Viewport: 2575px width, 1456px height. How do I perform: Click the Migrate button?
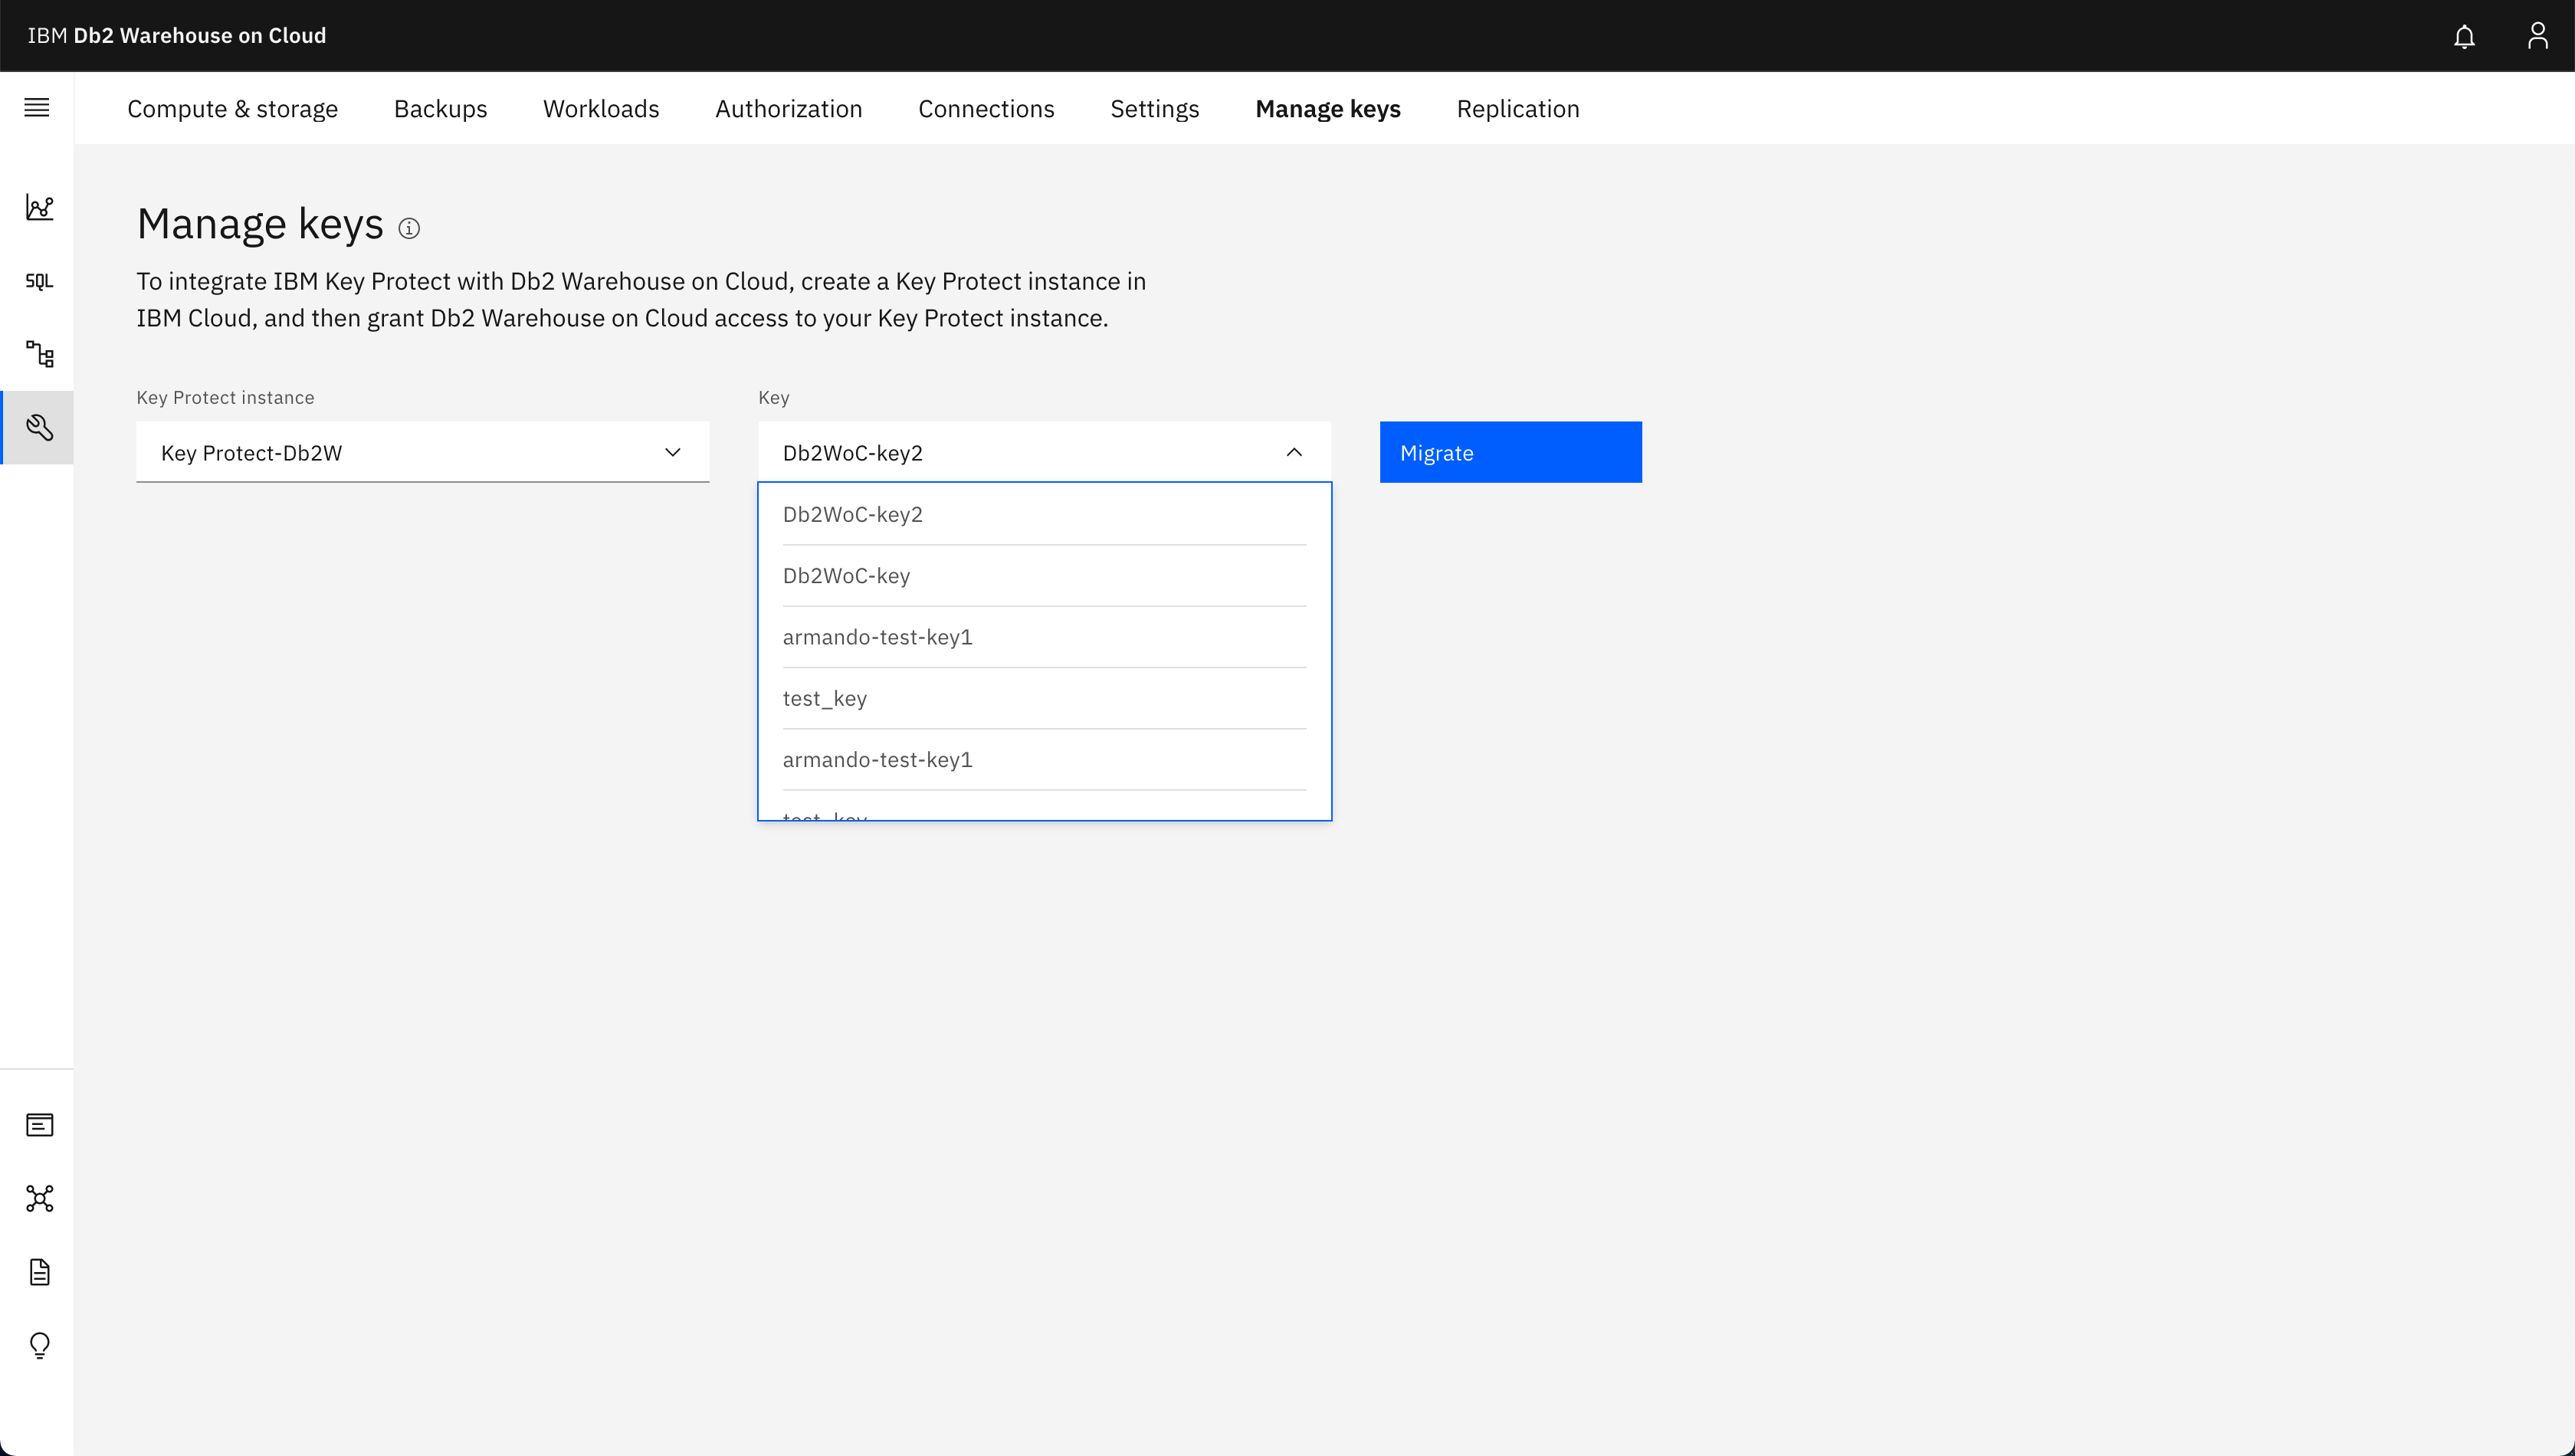[1510, 452]
